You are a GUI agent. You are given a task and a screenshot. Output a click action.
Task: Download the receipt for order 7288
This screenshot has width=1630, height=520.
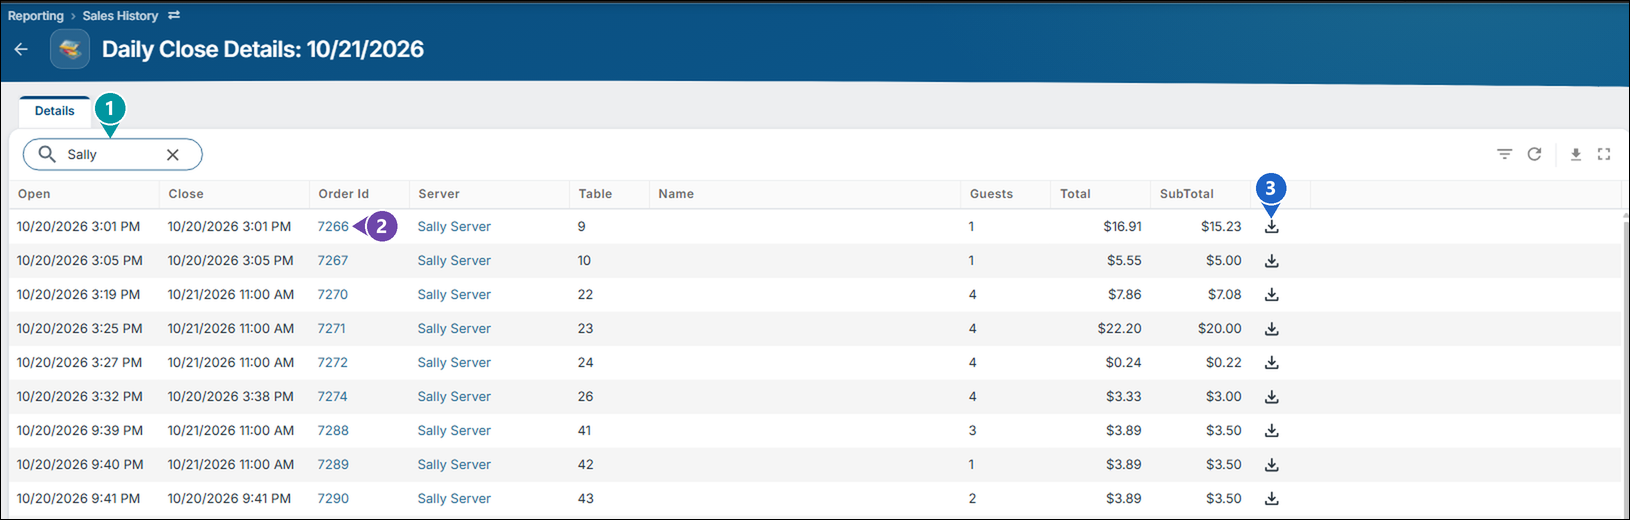click(1272, 431)
